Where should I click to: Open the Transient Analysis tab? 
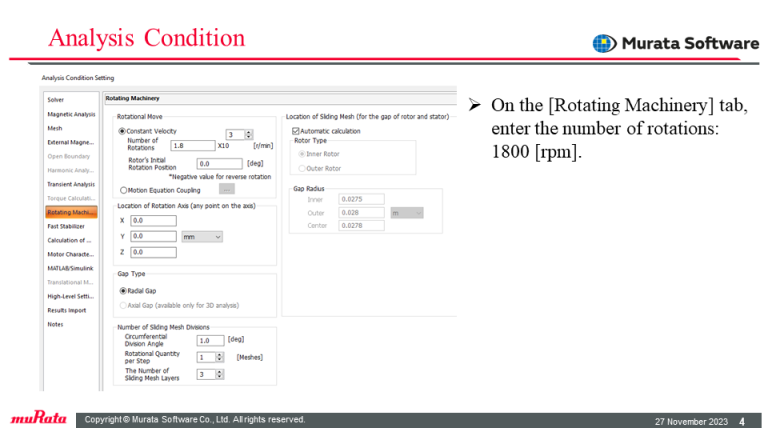click(71, 184)
